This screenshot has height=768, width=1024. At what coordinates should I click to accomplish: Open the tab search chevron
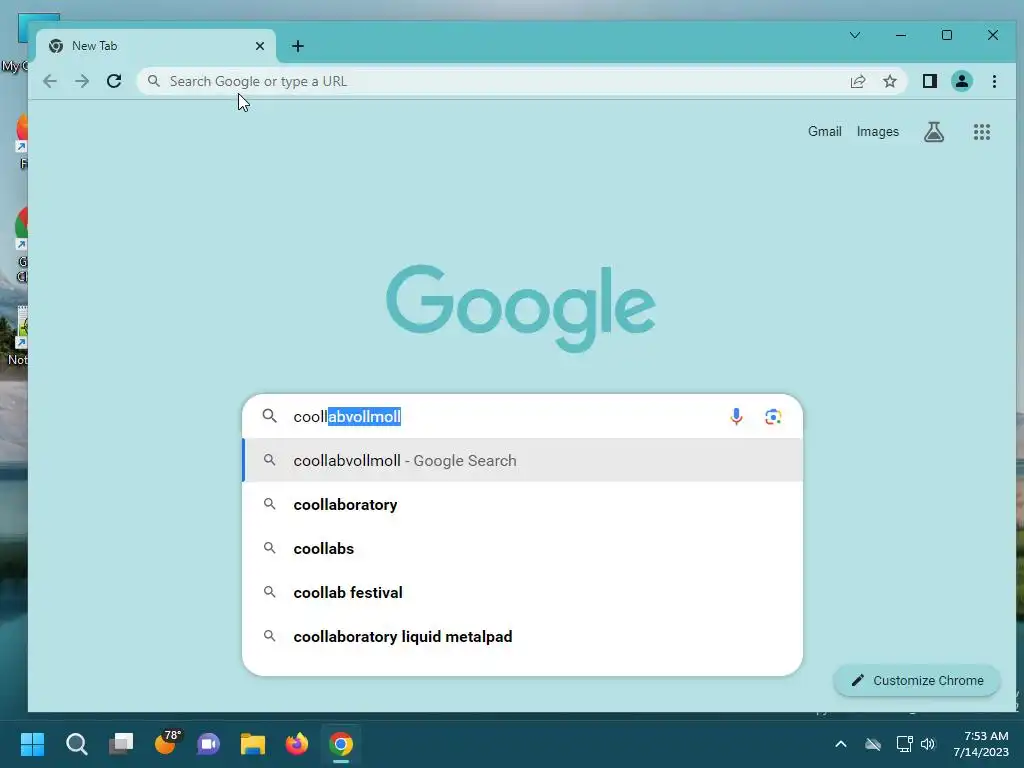855,35
